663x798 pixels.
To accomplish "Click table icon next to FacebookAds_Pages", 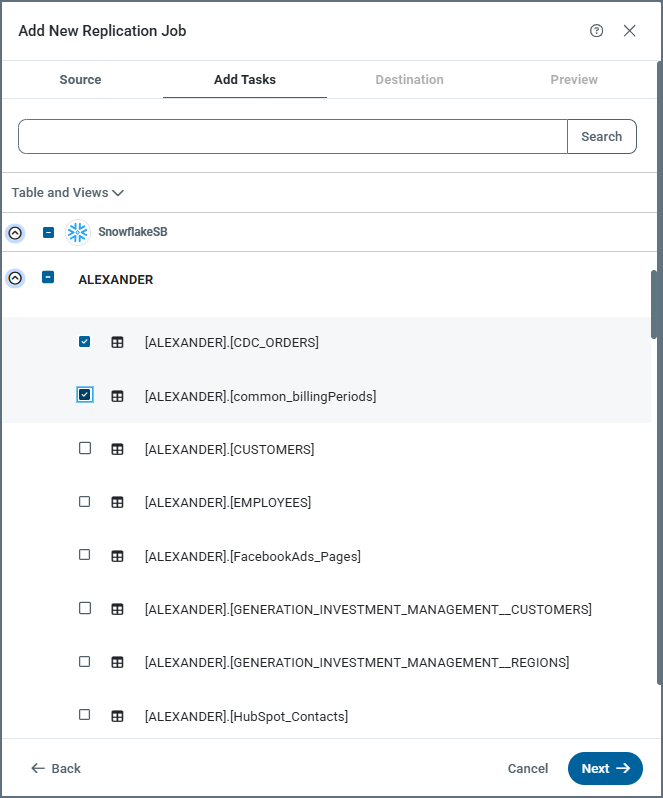I will (117, 556).
